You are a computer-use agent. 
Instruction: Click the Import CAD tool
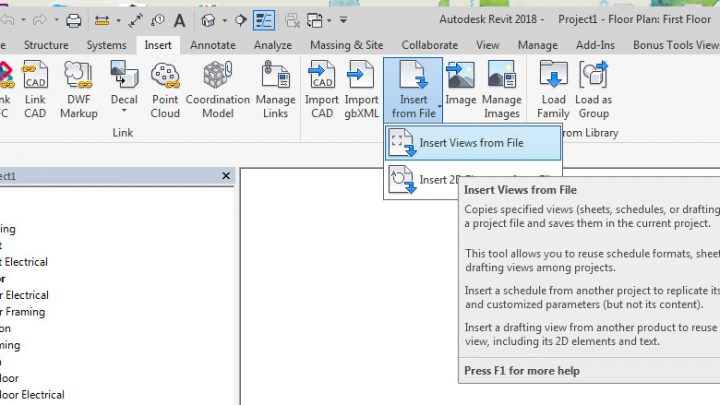(321, 90)
